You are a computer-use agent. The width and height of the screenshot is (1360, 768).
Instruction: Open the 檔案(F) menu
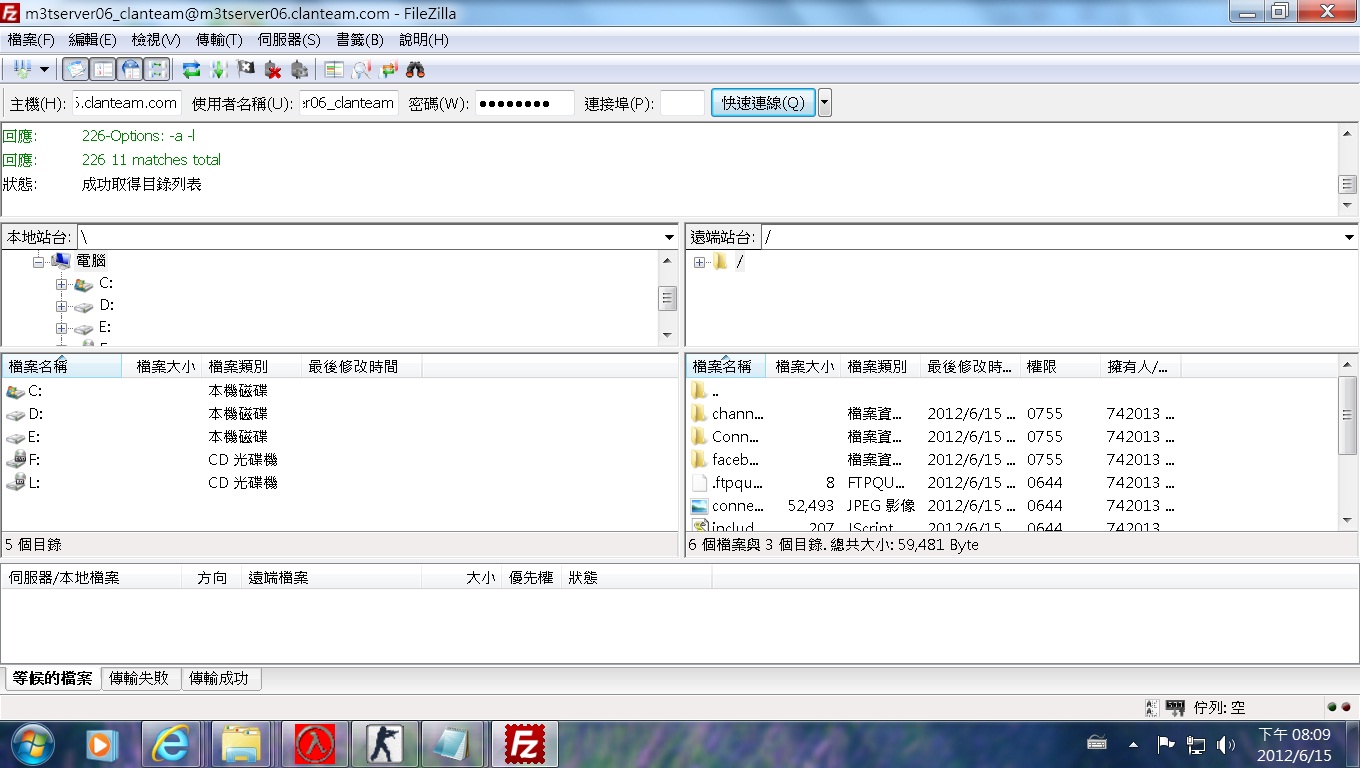point(31,40)
